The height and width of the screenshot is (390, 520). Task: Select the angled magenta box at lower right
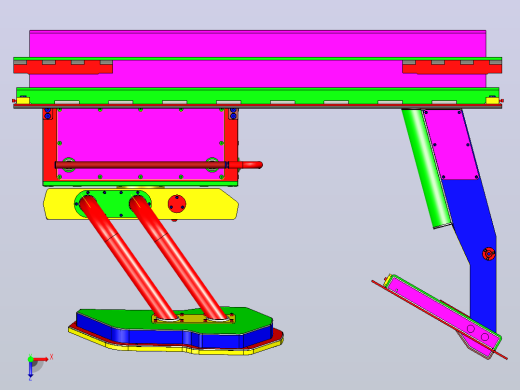click(x=443, y=315)
